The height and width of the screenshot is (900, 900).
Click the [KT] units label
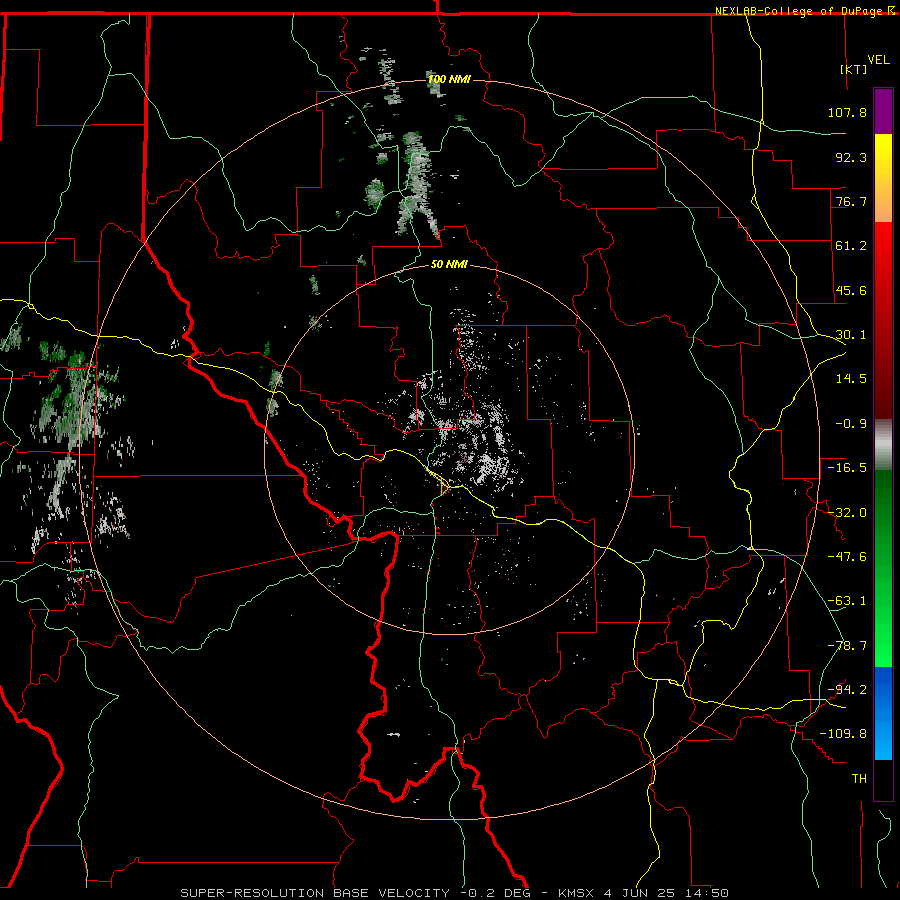point(854,69)
